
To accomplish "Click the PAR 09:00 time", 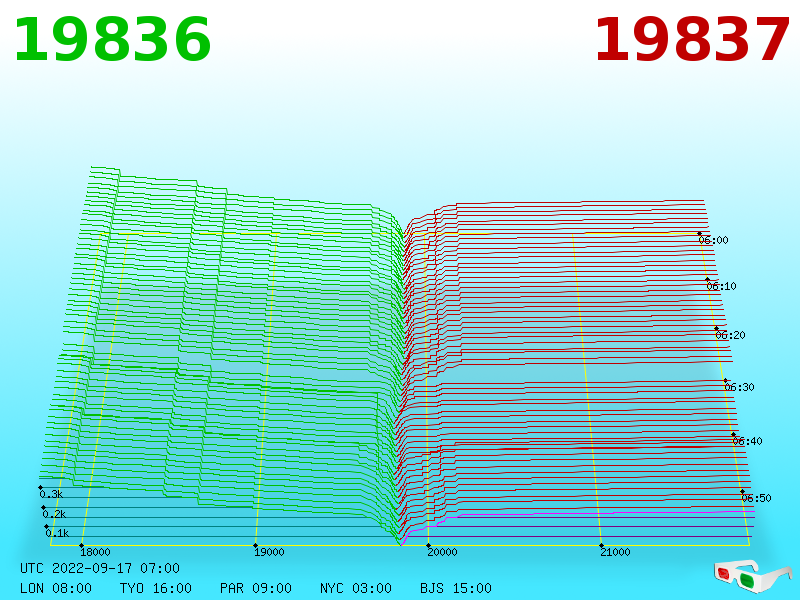I will click(256, 588).
